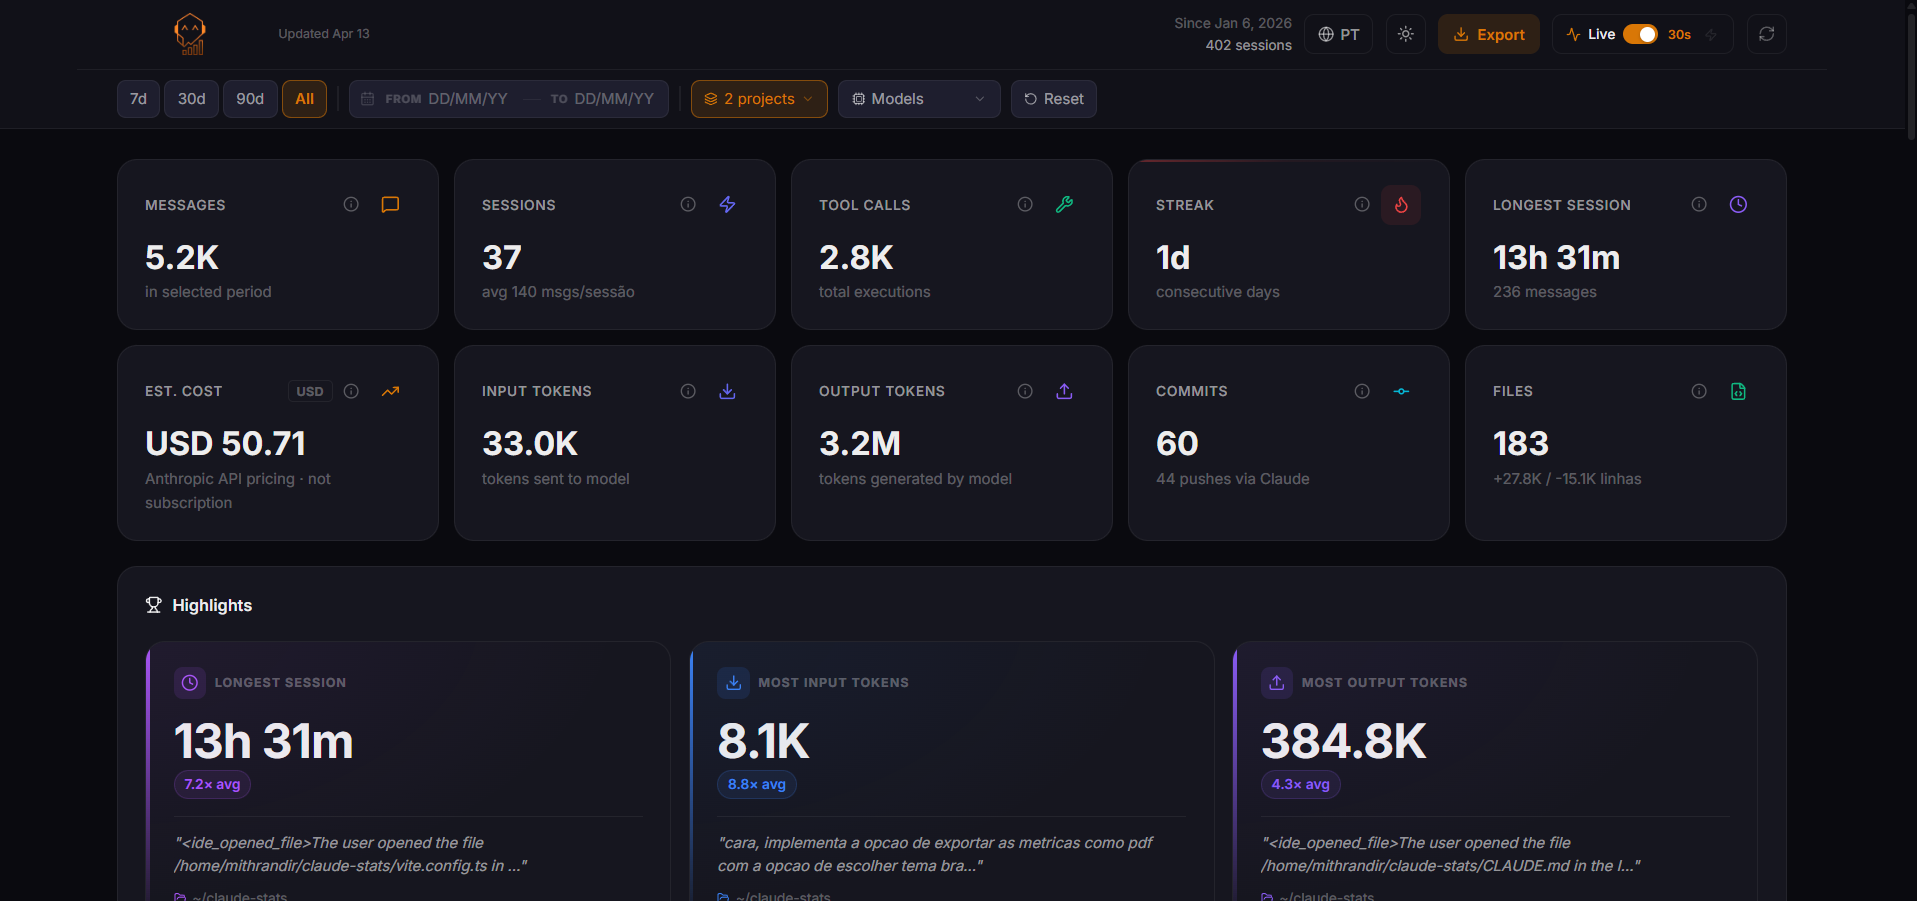Toggle the USD currency badge on Est. Cost
The image size is (1917, 901).
click(x=309, y=391)
